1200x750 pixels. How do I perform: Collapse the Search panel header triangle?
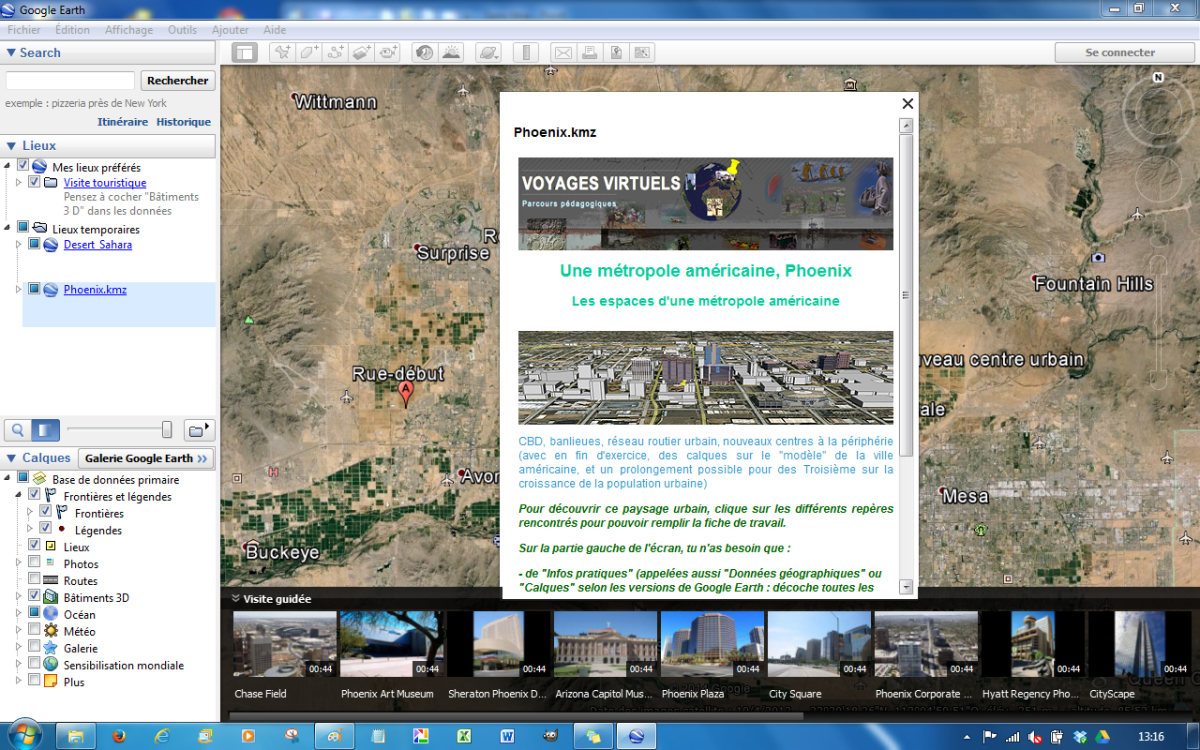point(11,53)
